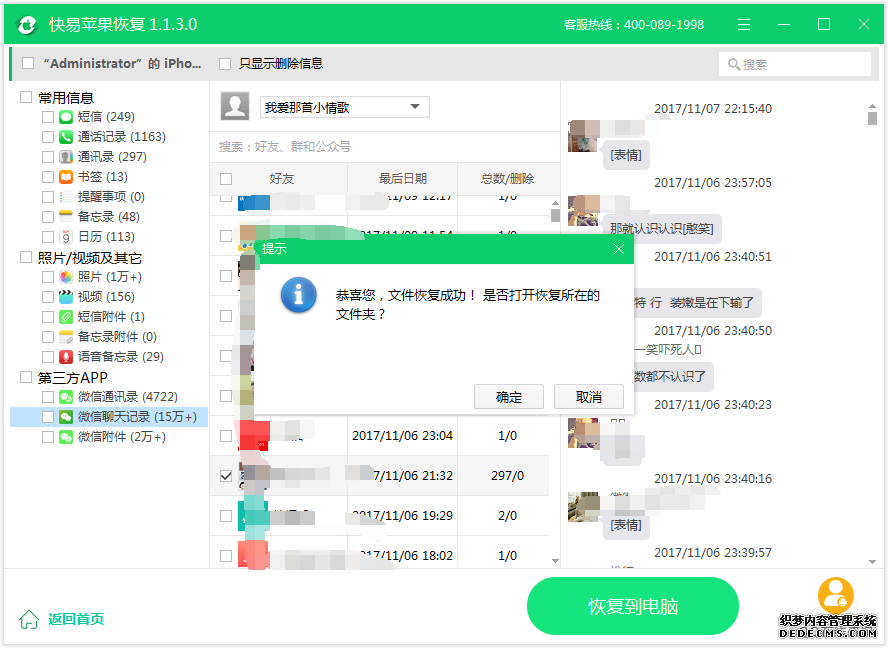The image size is (888, 648).
Task: Enable 只显示删除信息 checkbox
Action: click(225, 63)
